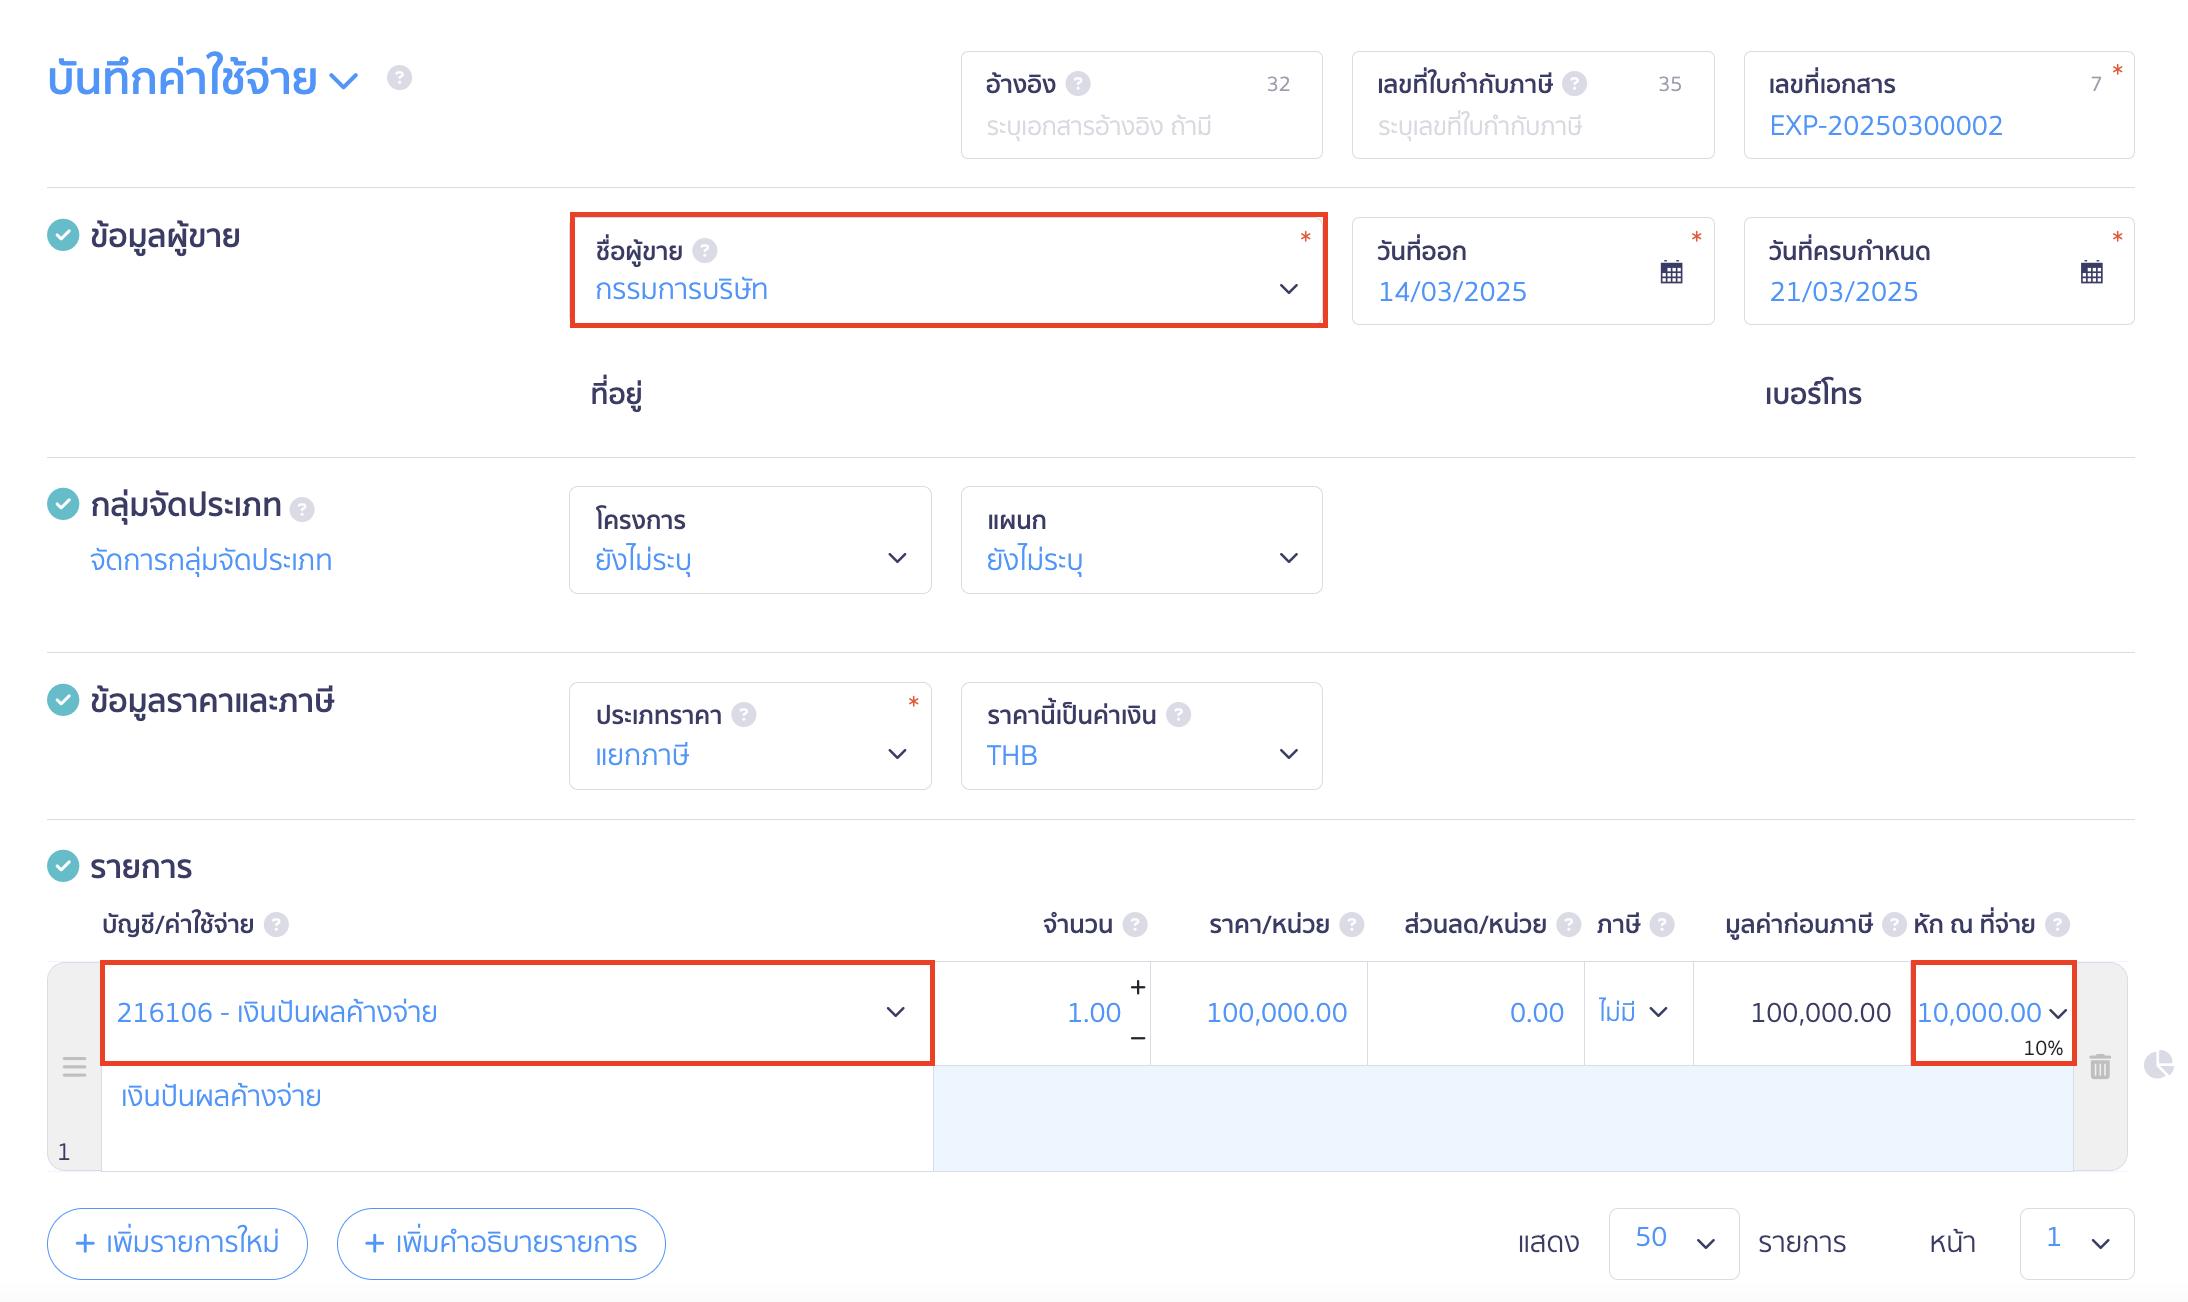Click จัดการกลุ่มจัดประเภท link
The width and height of the screenshot is (2188, 1302).
click(x=211, y=560)
